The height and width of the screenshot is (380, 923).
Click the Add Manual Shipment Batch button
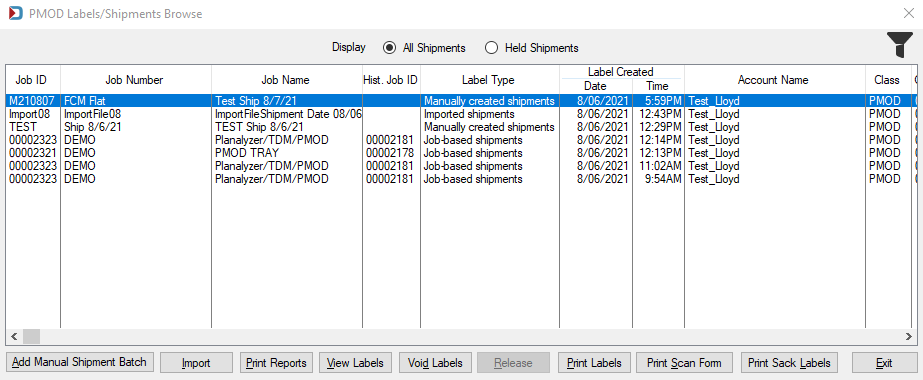coord(79,362)
